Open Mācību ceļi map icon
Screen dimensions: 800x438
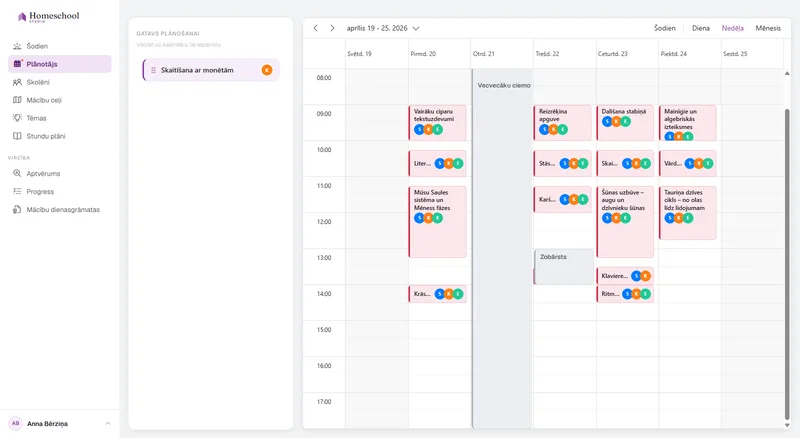click(x=17, y=100)
